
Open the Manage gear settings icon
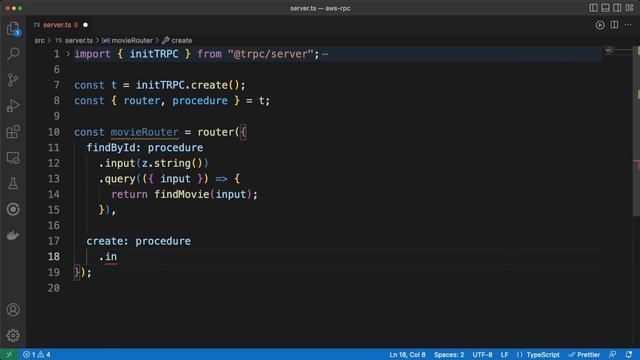click(13, 336)
